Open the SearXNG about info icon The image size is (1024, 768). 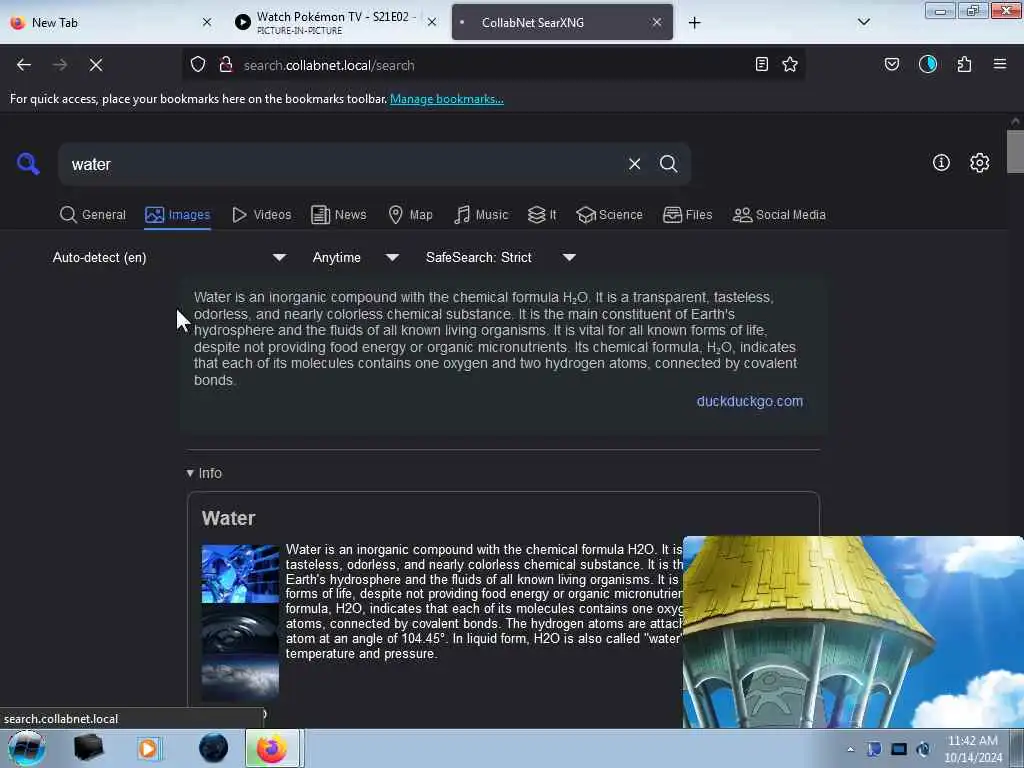pos(941,163)
